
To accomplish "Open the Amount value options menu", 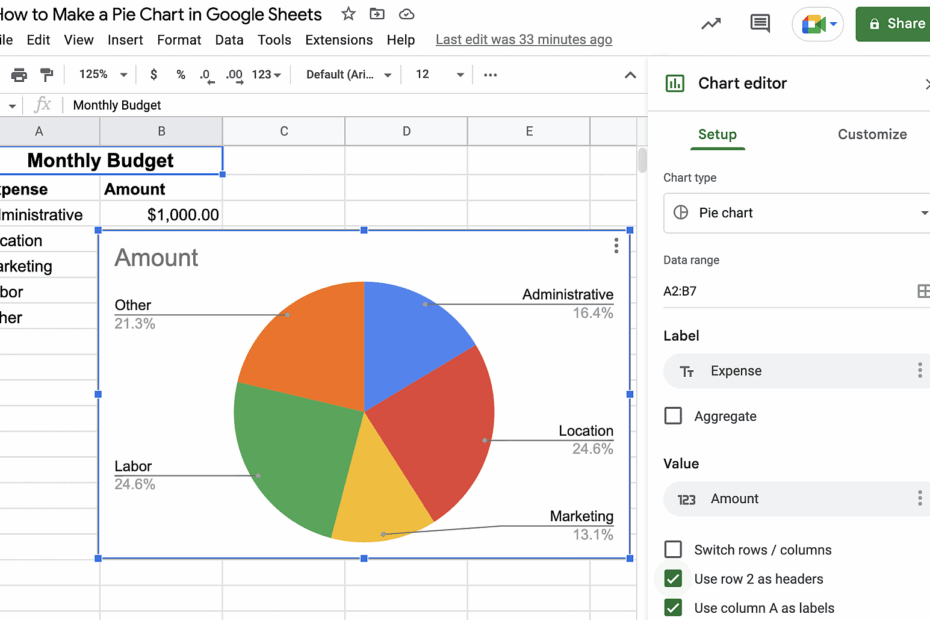I will click(x=920, y=498).
